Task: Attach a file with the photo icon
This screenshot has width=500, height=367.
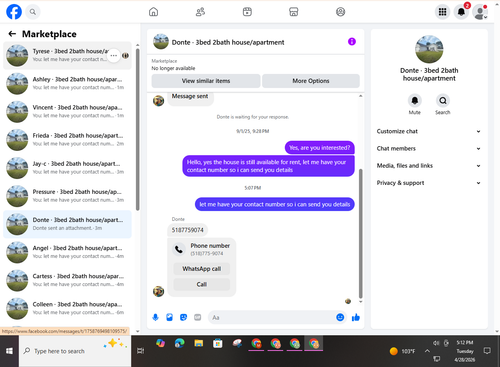Action: pos(169,317)
